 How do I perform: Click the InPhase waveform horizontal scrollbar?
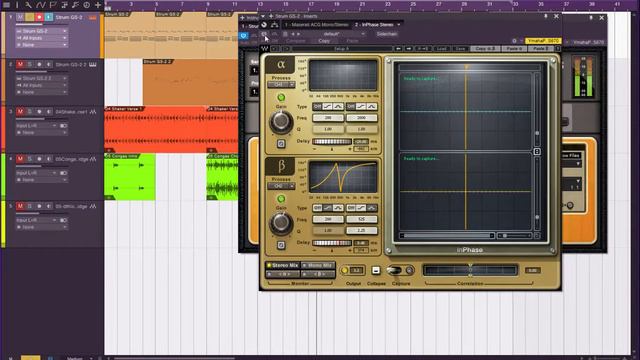(x=447, y=236)
